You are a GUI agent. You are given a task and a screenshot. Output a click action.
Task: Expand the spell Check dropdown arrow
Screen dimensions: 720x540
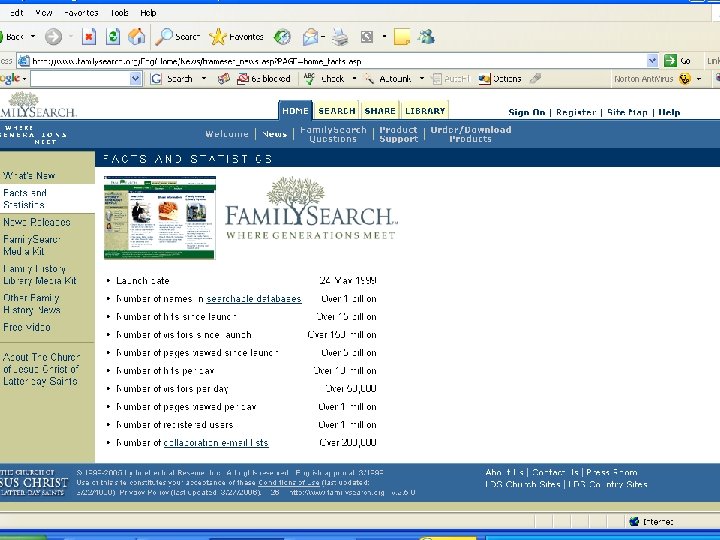(354, 79)
